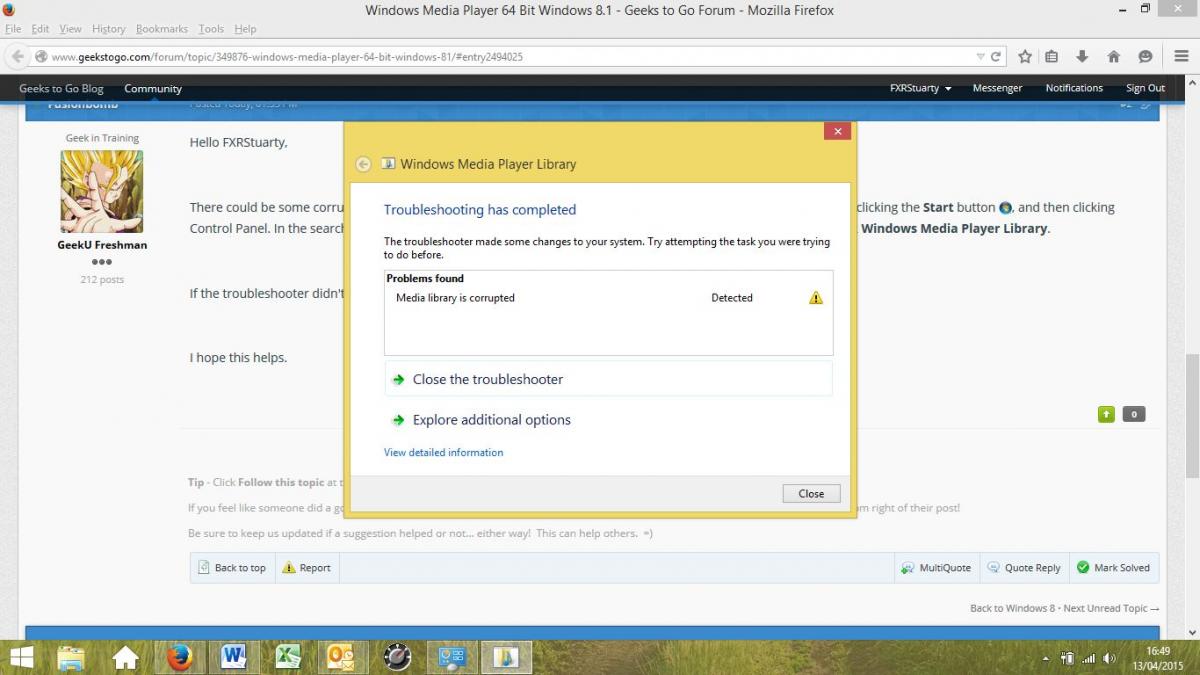Open the Tools menu
The image size is (1200, 675).
[211, 29]
